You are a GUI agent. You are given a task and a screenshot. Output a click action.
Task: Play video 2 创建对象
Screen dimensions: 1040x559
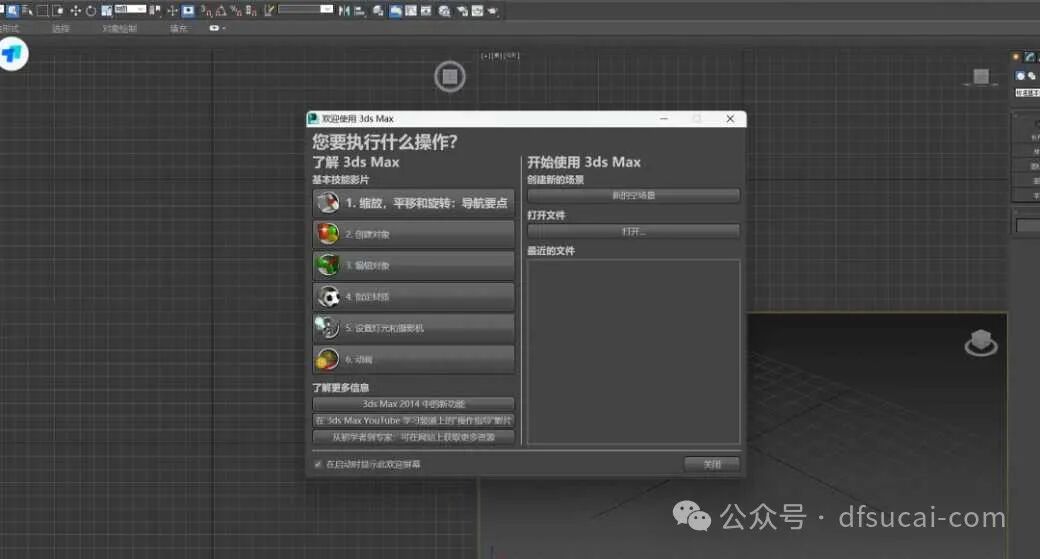click(x=413, y=234)
